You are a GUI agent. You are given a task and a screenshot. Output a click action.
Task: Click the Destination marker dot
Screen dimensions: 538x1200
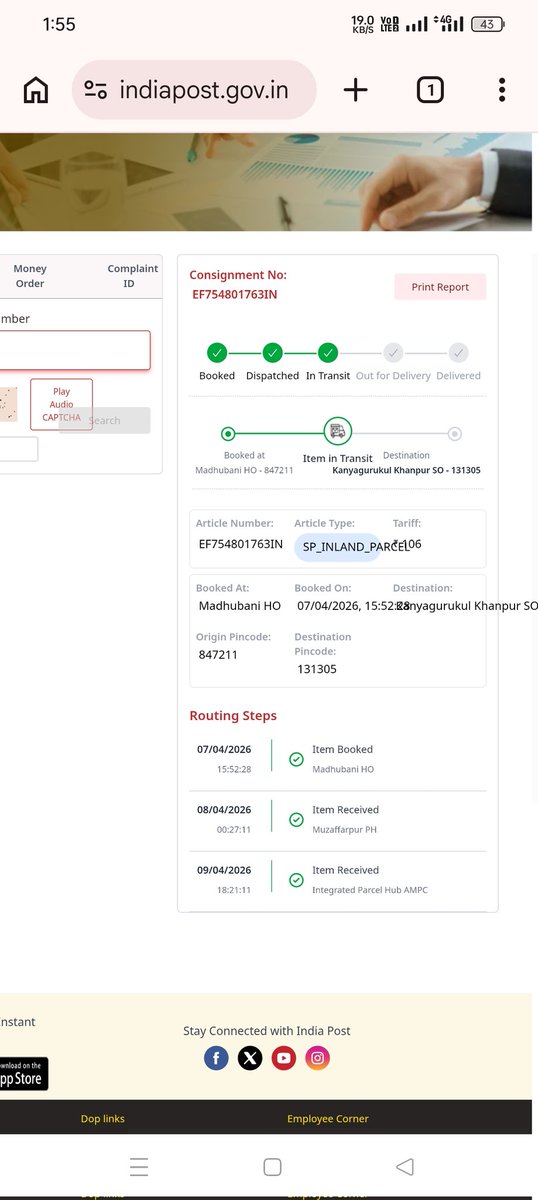[x=455, y=434]
